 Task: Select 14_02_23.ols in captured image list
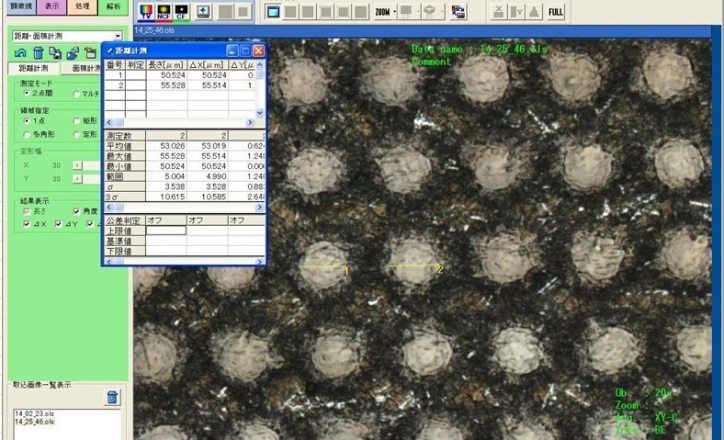pyautogui.click(x=35, y=414)
